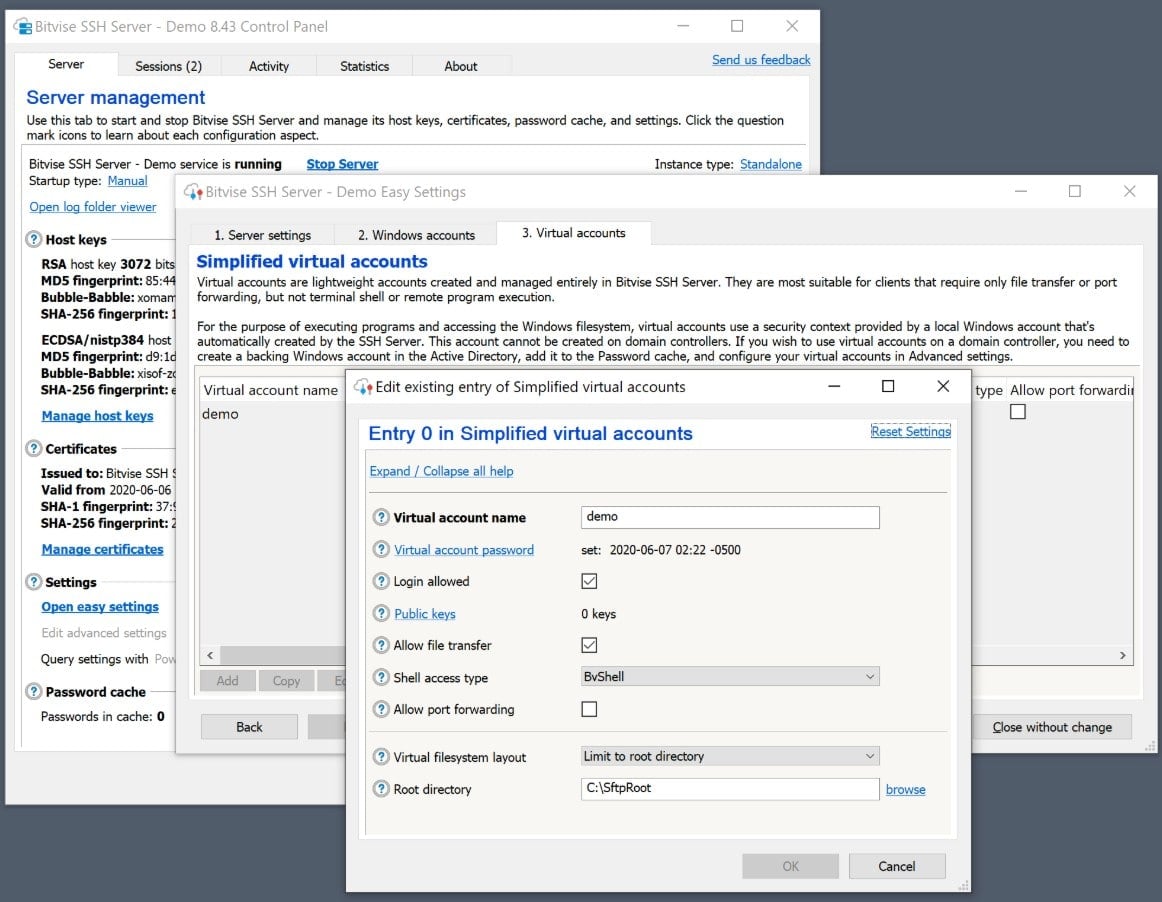Click the Root directory path field
Image resolution: width=1162 pixels, height=902 pixels.
pyautogui.click(x=730, y=788)
